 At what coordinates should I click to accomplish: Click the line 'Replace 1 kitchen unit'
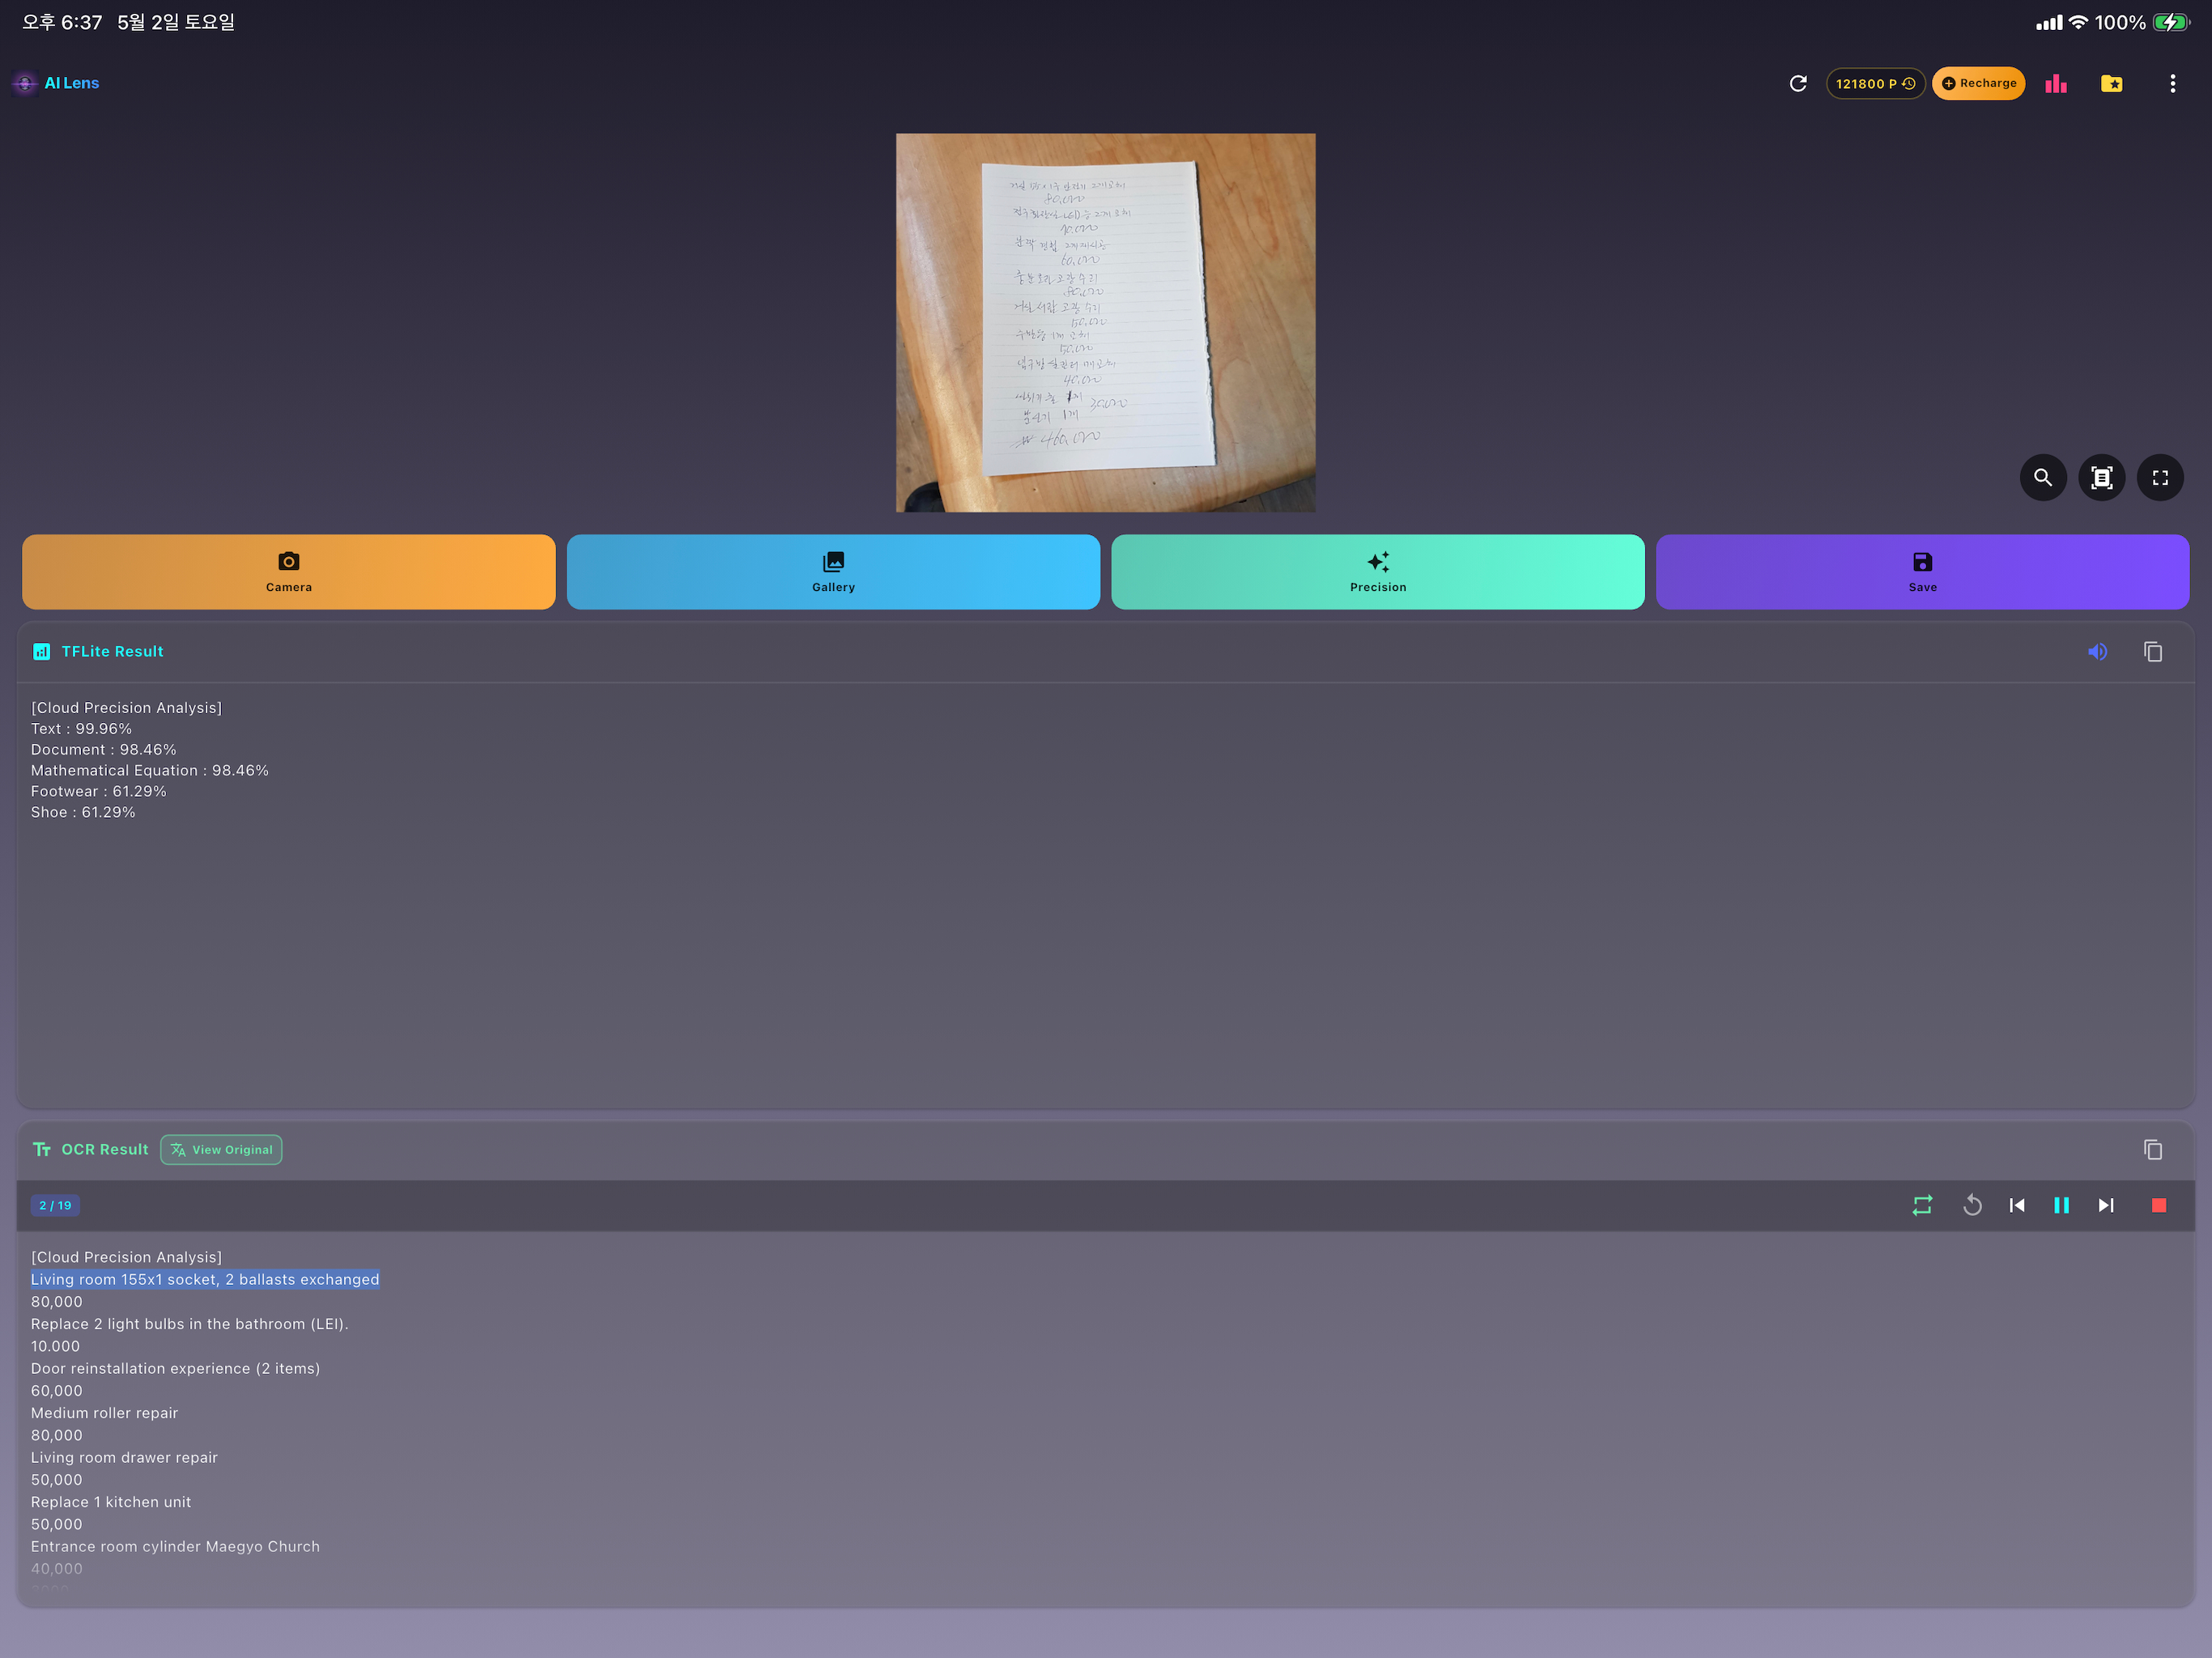pos(111,1502)
